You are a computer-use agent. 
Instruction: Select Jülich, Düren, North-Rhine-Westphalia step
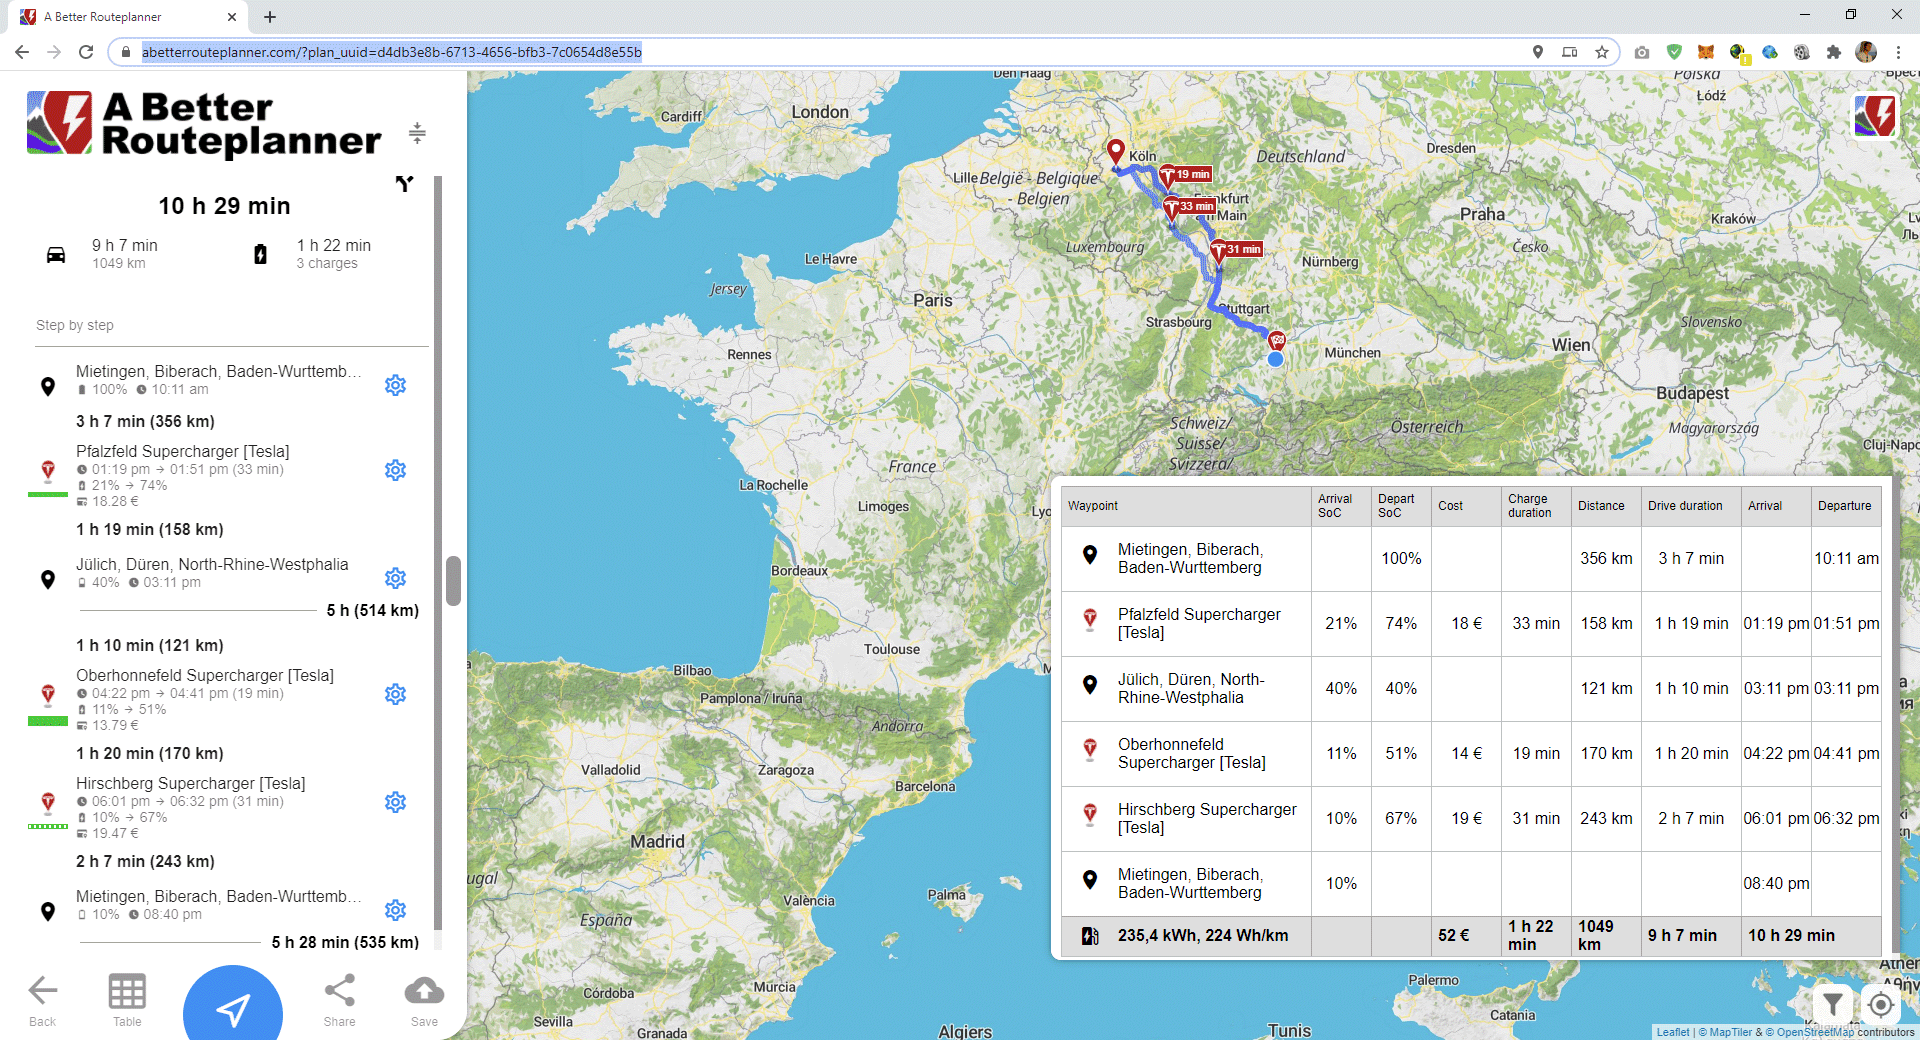[212, 564]
